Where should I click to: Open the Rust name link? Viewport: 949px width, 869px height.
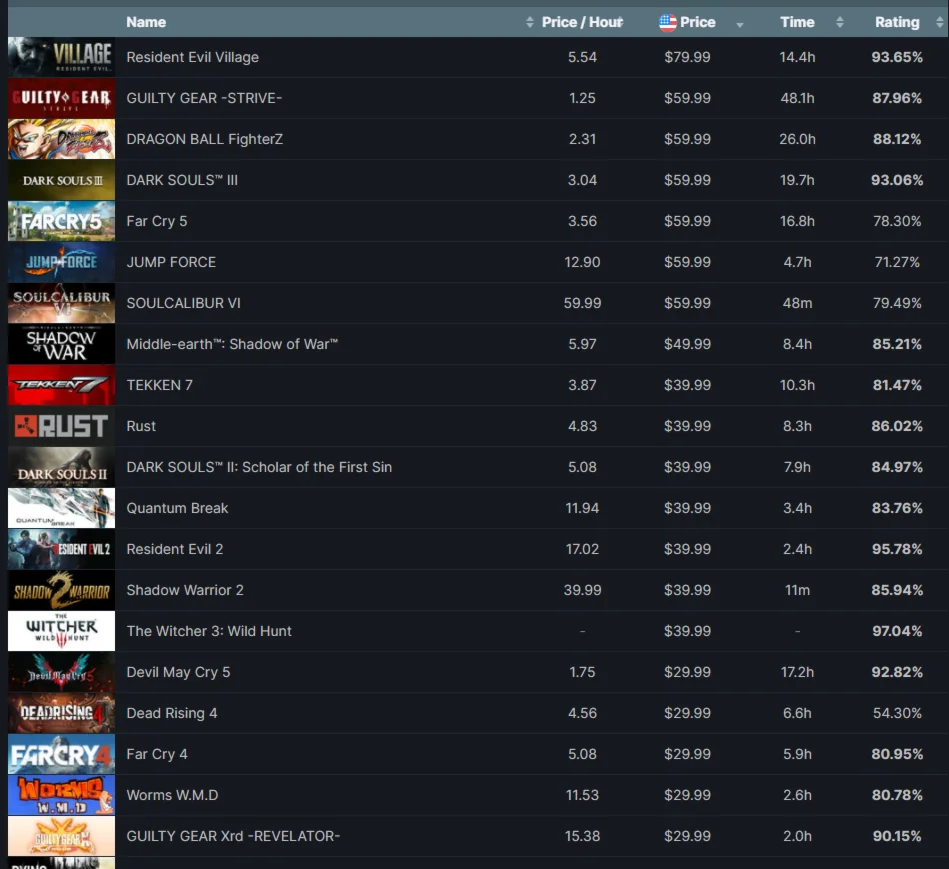(141, 426)
